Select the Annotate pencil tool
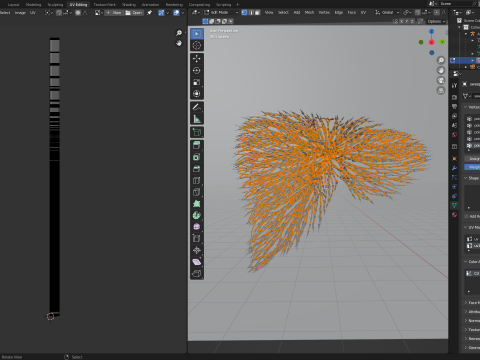 [x=197, y=107]
